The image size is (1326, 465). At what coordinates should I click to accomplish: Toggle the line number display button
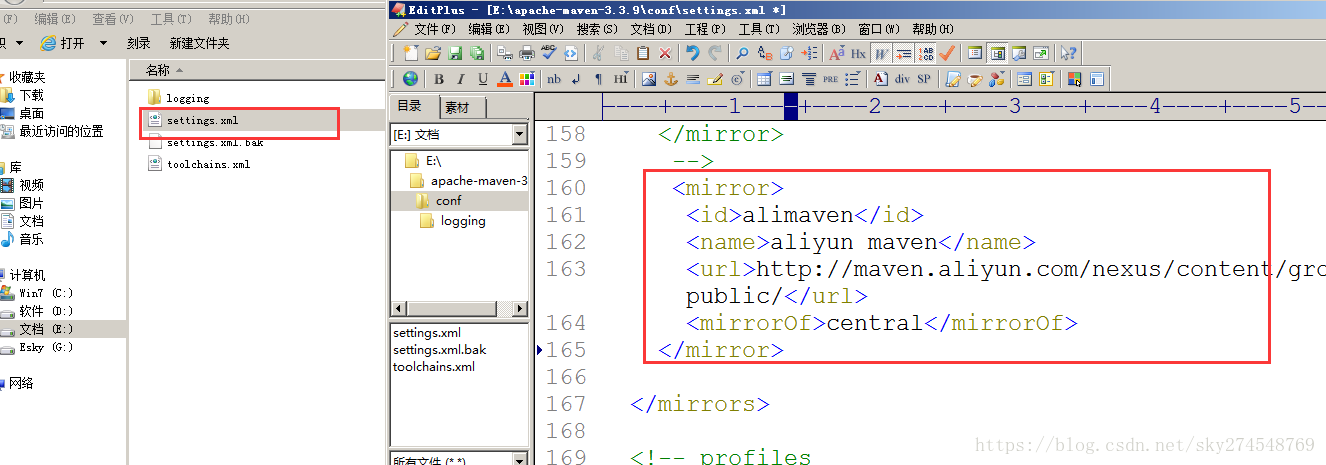point(926,53)
